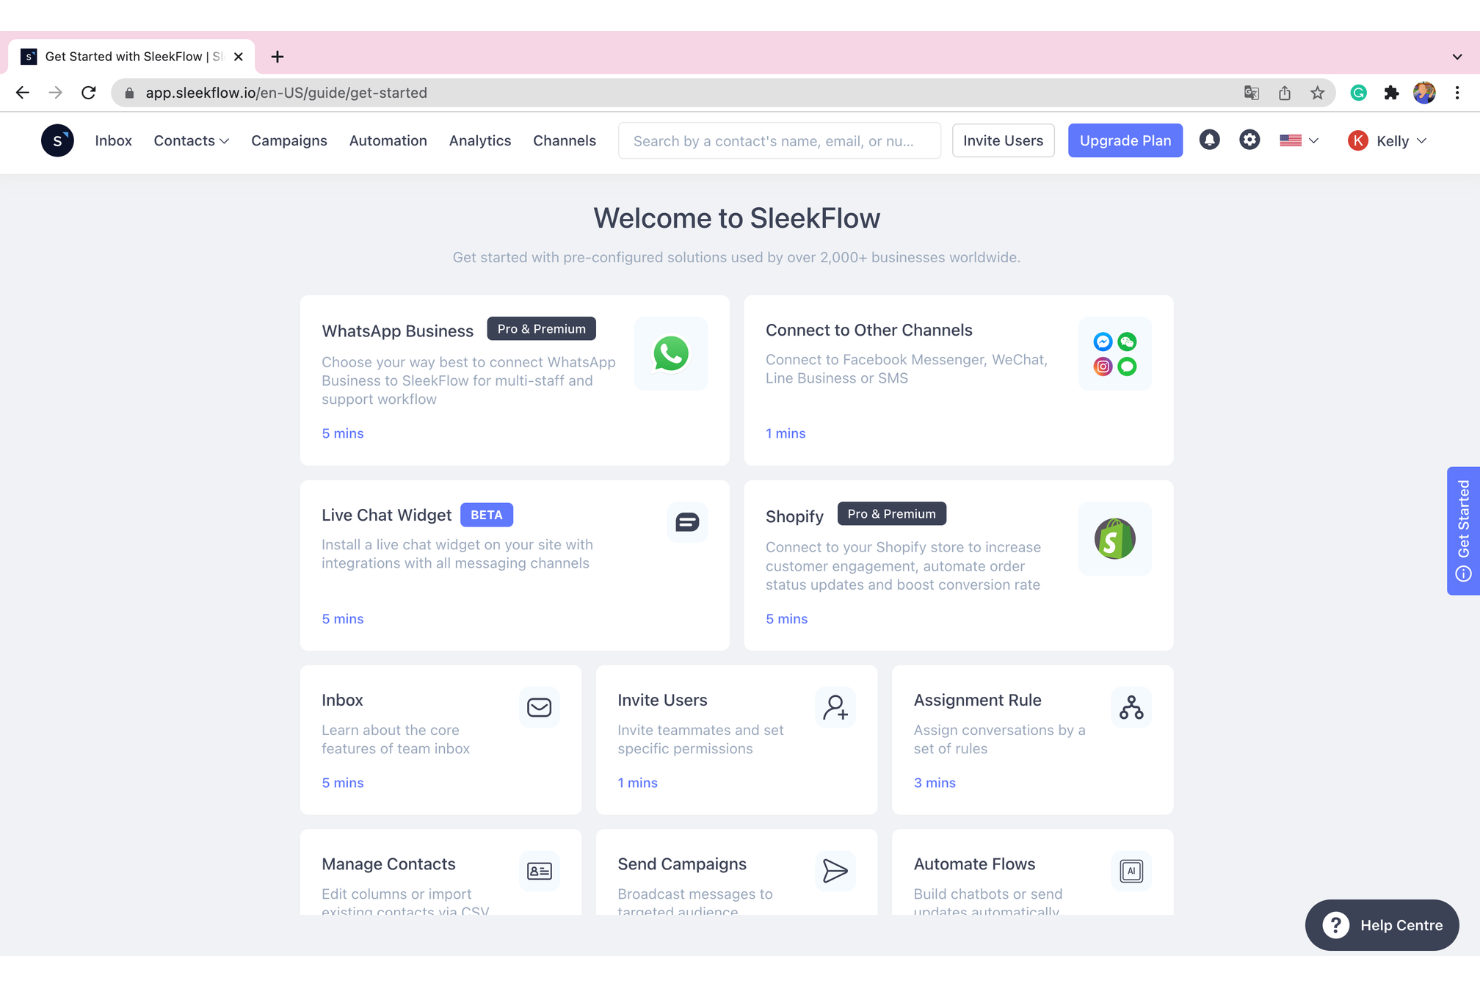
Task: Expand the Contacts dropdown menu
Action: [x=191, y=141]
